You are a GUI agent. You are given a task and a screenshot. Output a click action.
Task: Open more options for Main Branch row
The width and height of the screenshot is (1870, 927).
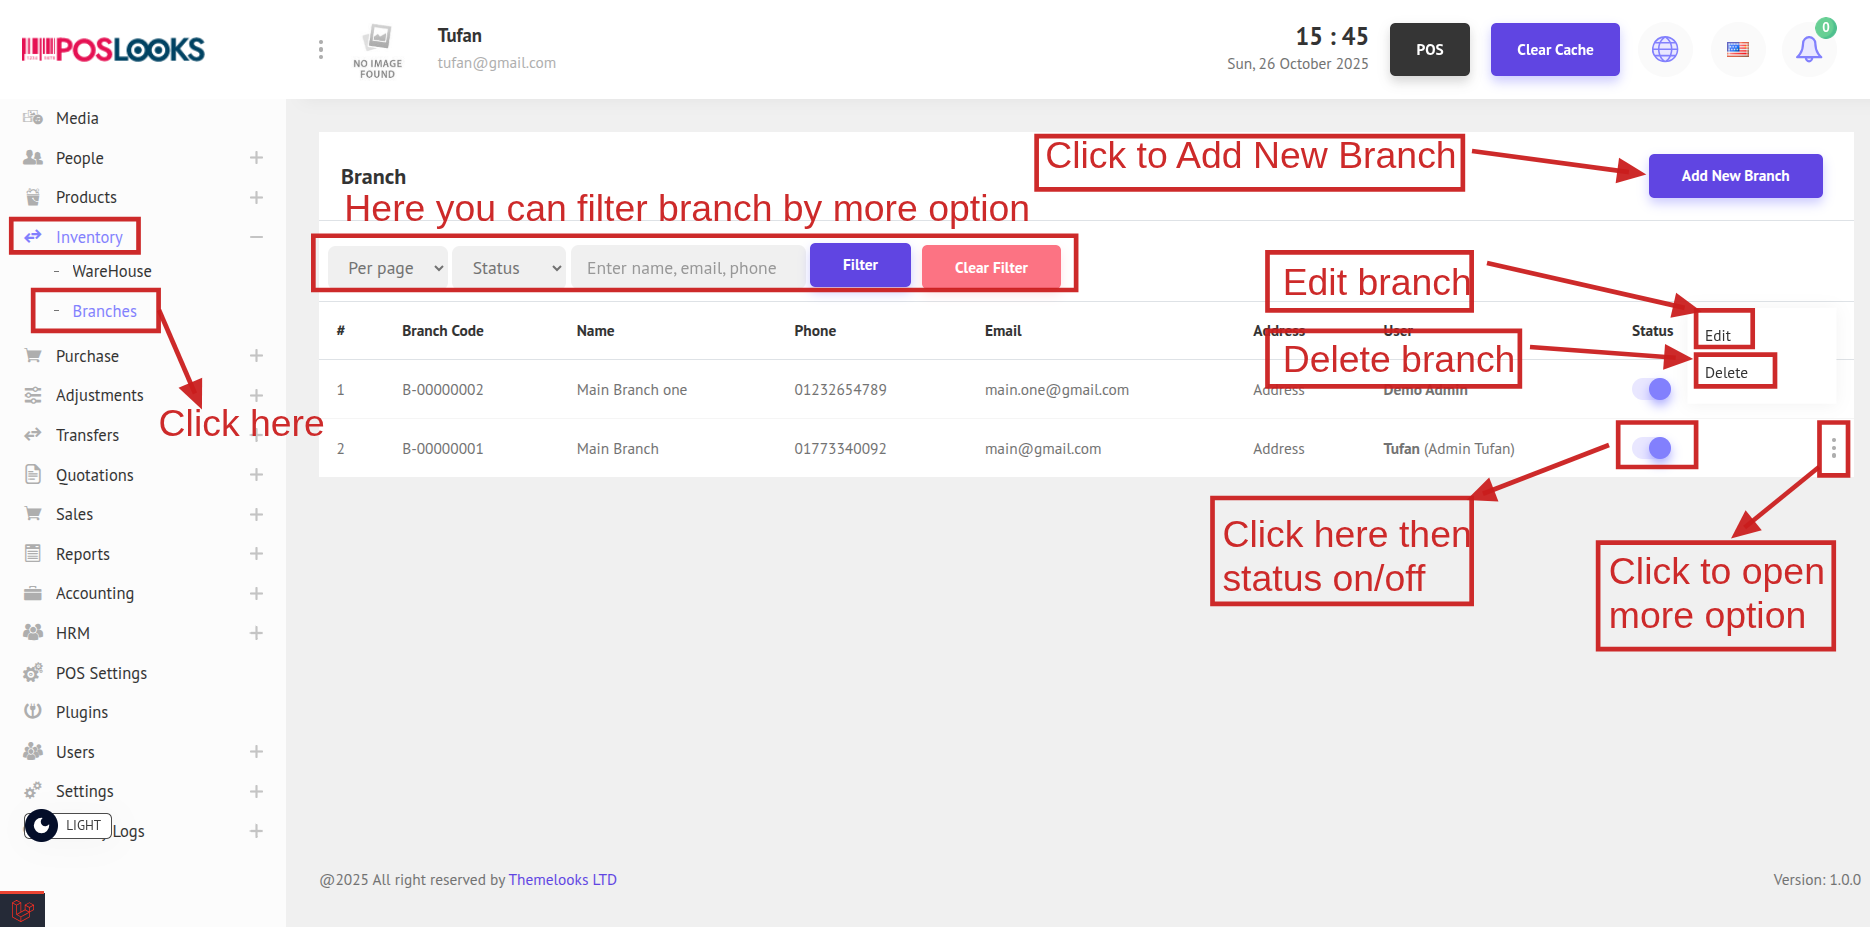pos(1833,449)
